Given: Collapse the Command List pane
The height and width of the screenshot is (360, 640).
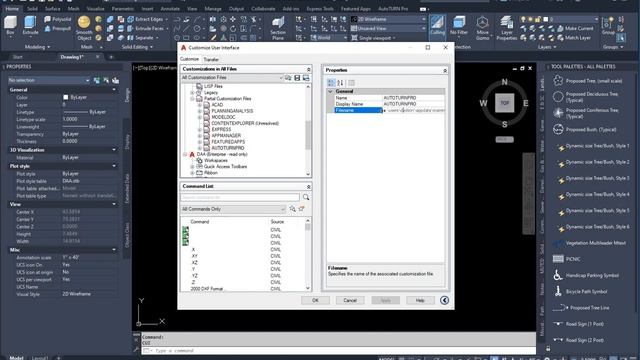Looking at the screenshot, I should coord(309,187).
